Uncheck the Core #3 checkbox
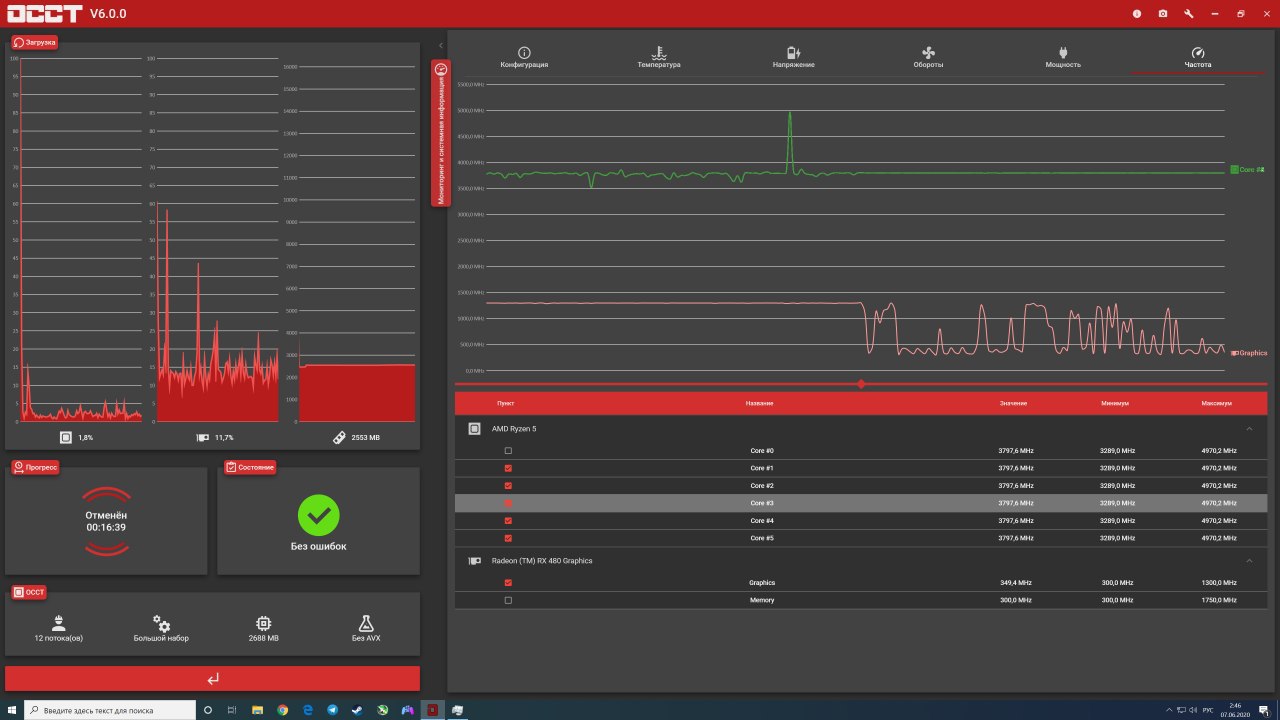Viewport: 1280px width, 720px height. [508, 503]
